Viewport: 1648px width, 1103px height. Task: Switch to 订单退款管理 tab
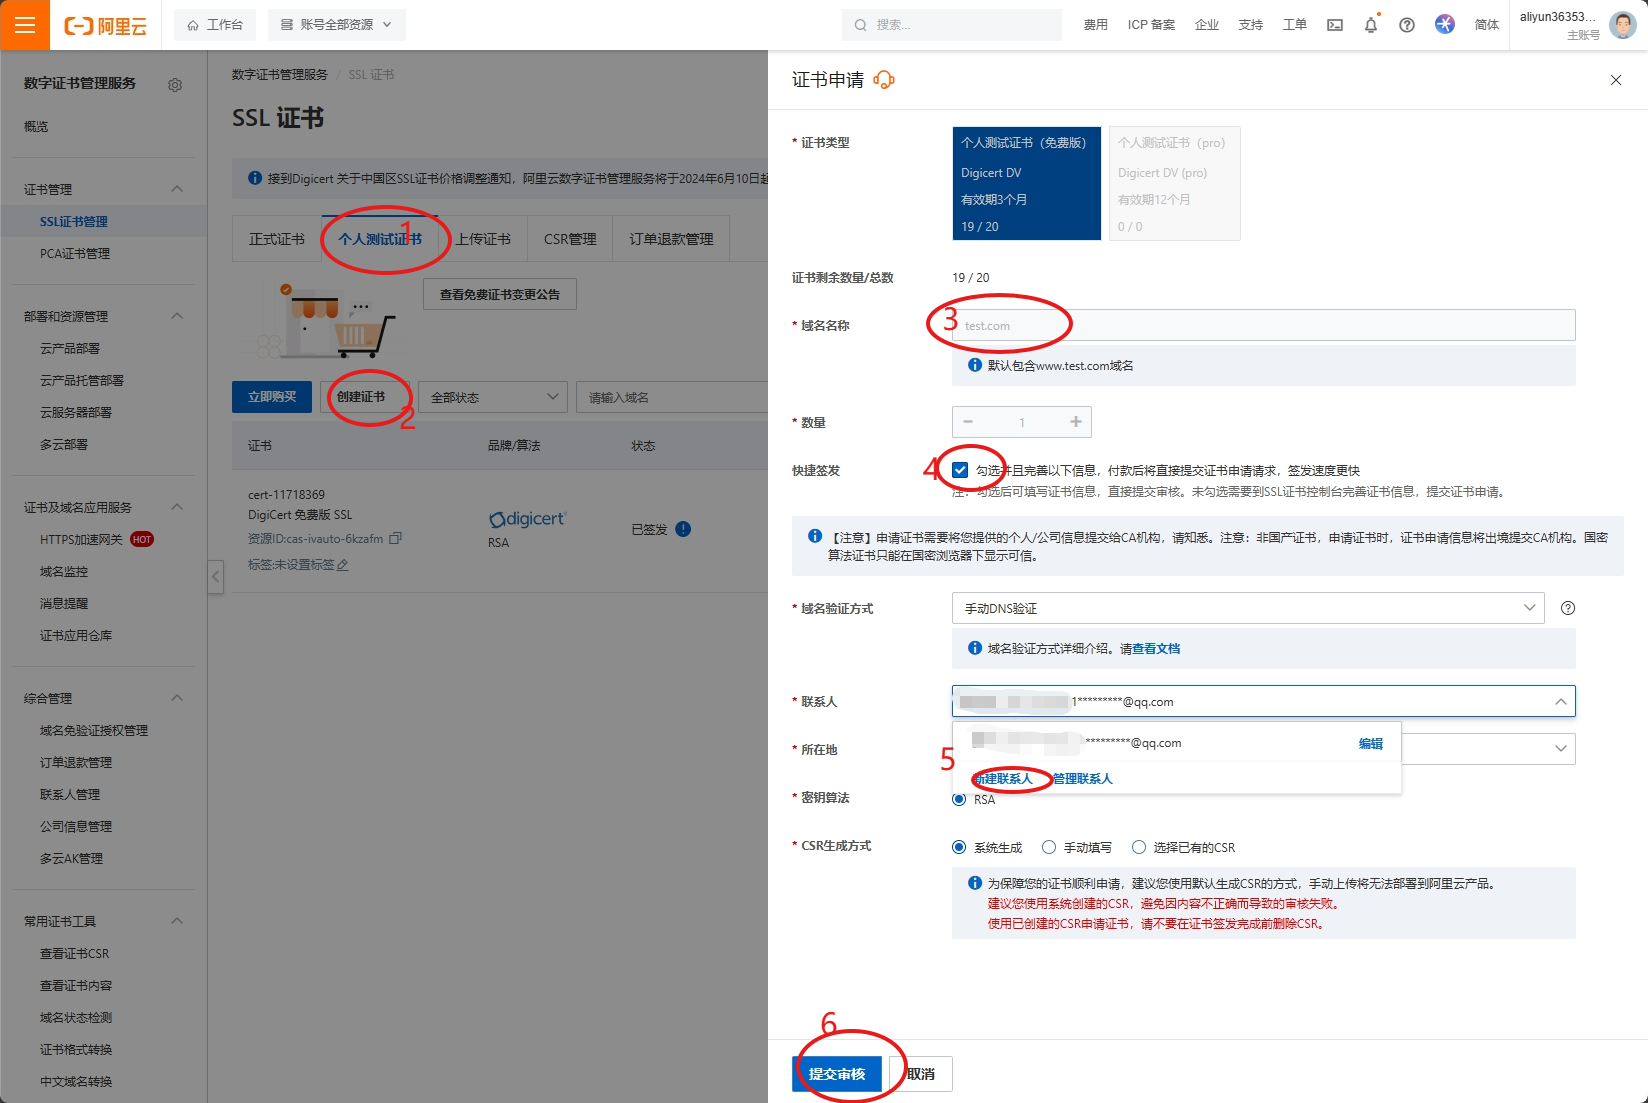672,239
